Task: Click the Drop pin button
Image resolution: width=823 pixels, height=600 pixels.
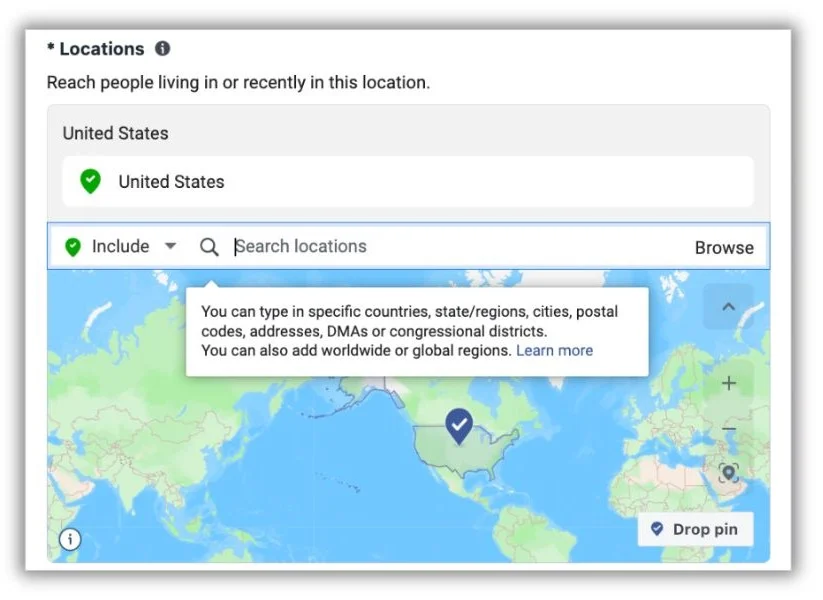Action: click(x=695, y=529)
